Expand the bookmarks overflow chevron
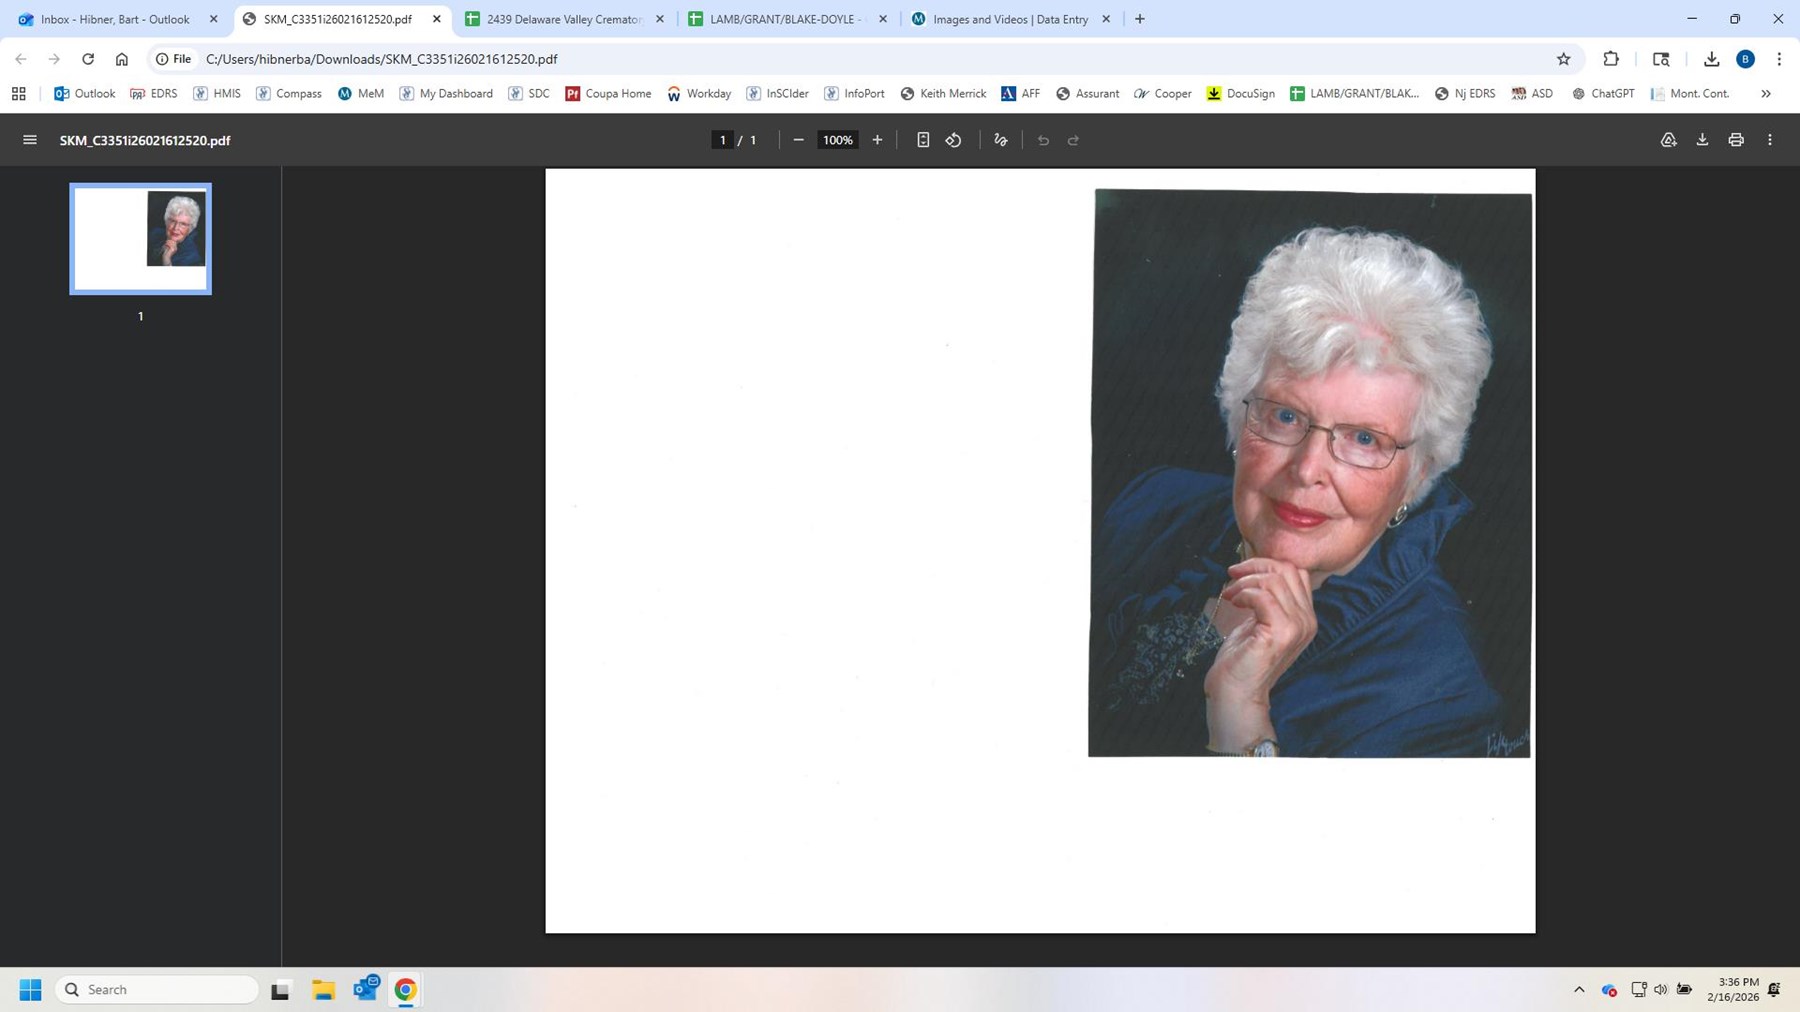Image resolution: width=1800 pixels, height=1012 pixels. [1766, 93]
